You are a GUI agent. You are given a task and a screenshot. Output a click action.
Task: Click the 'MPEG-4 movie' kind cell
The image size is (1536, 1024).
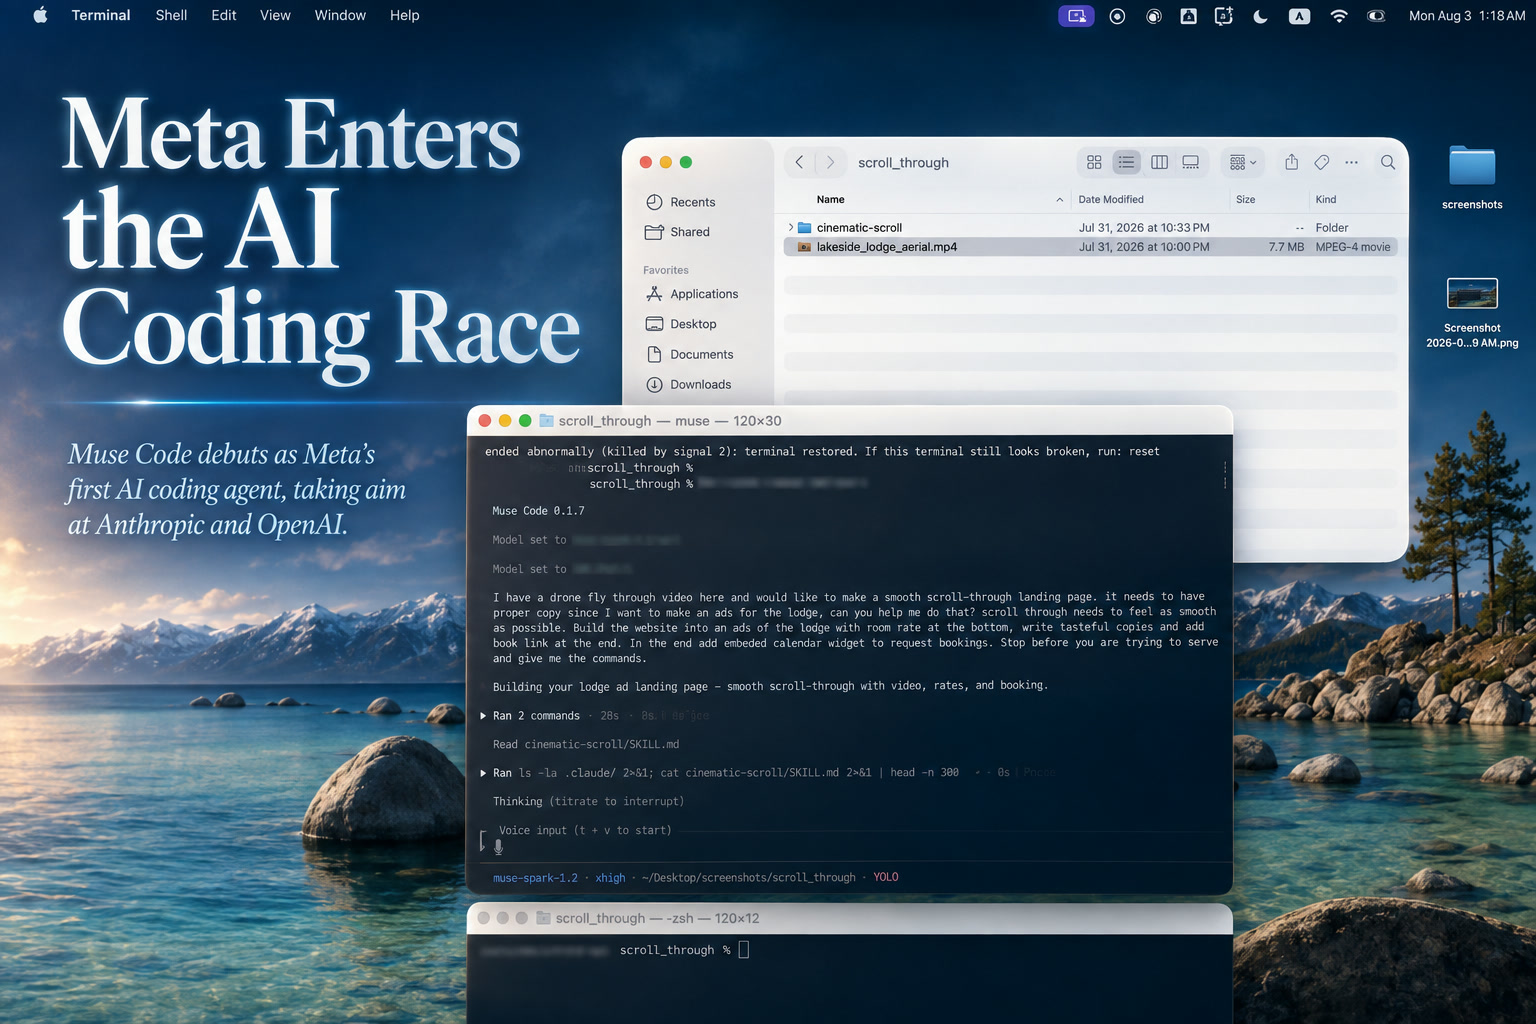1353,247
